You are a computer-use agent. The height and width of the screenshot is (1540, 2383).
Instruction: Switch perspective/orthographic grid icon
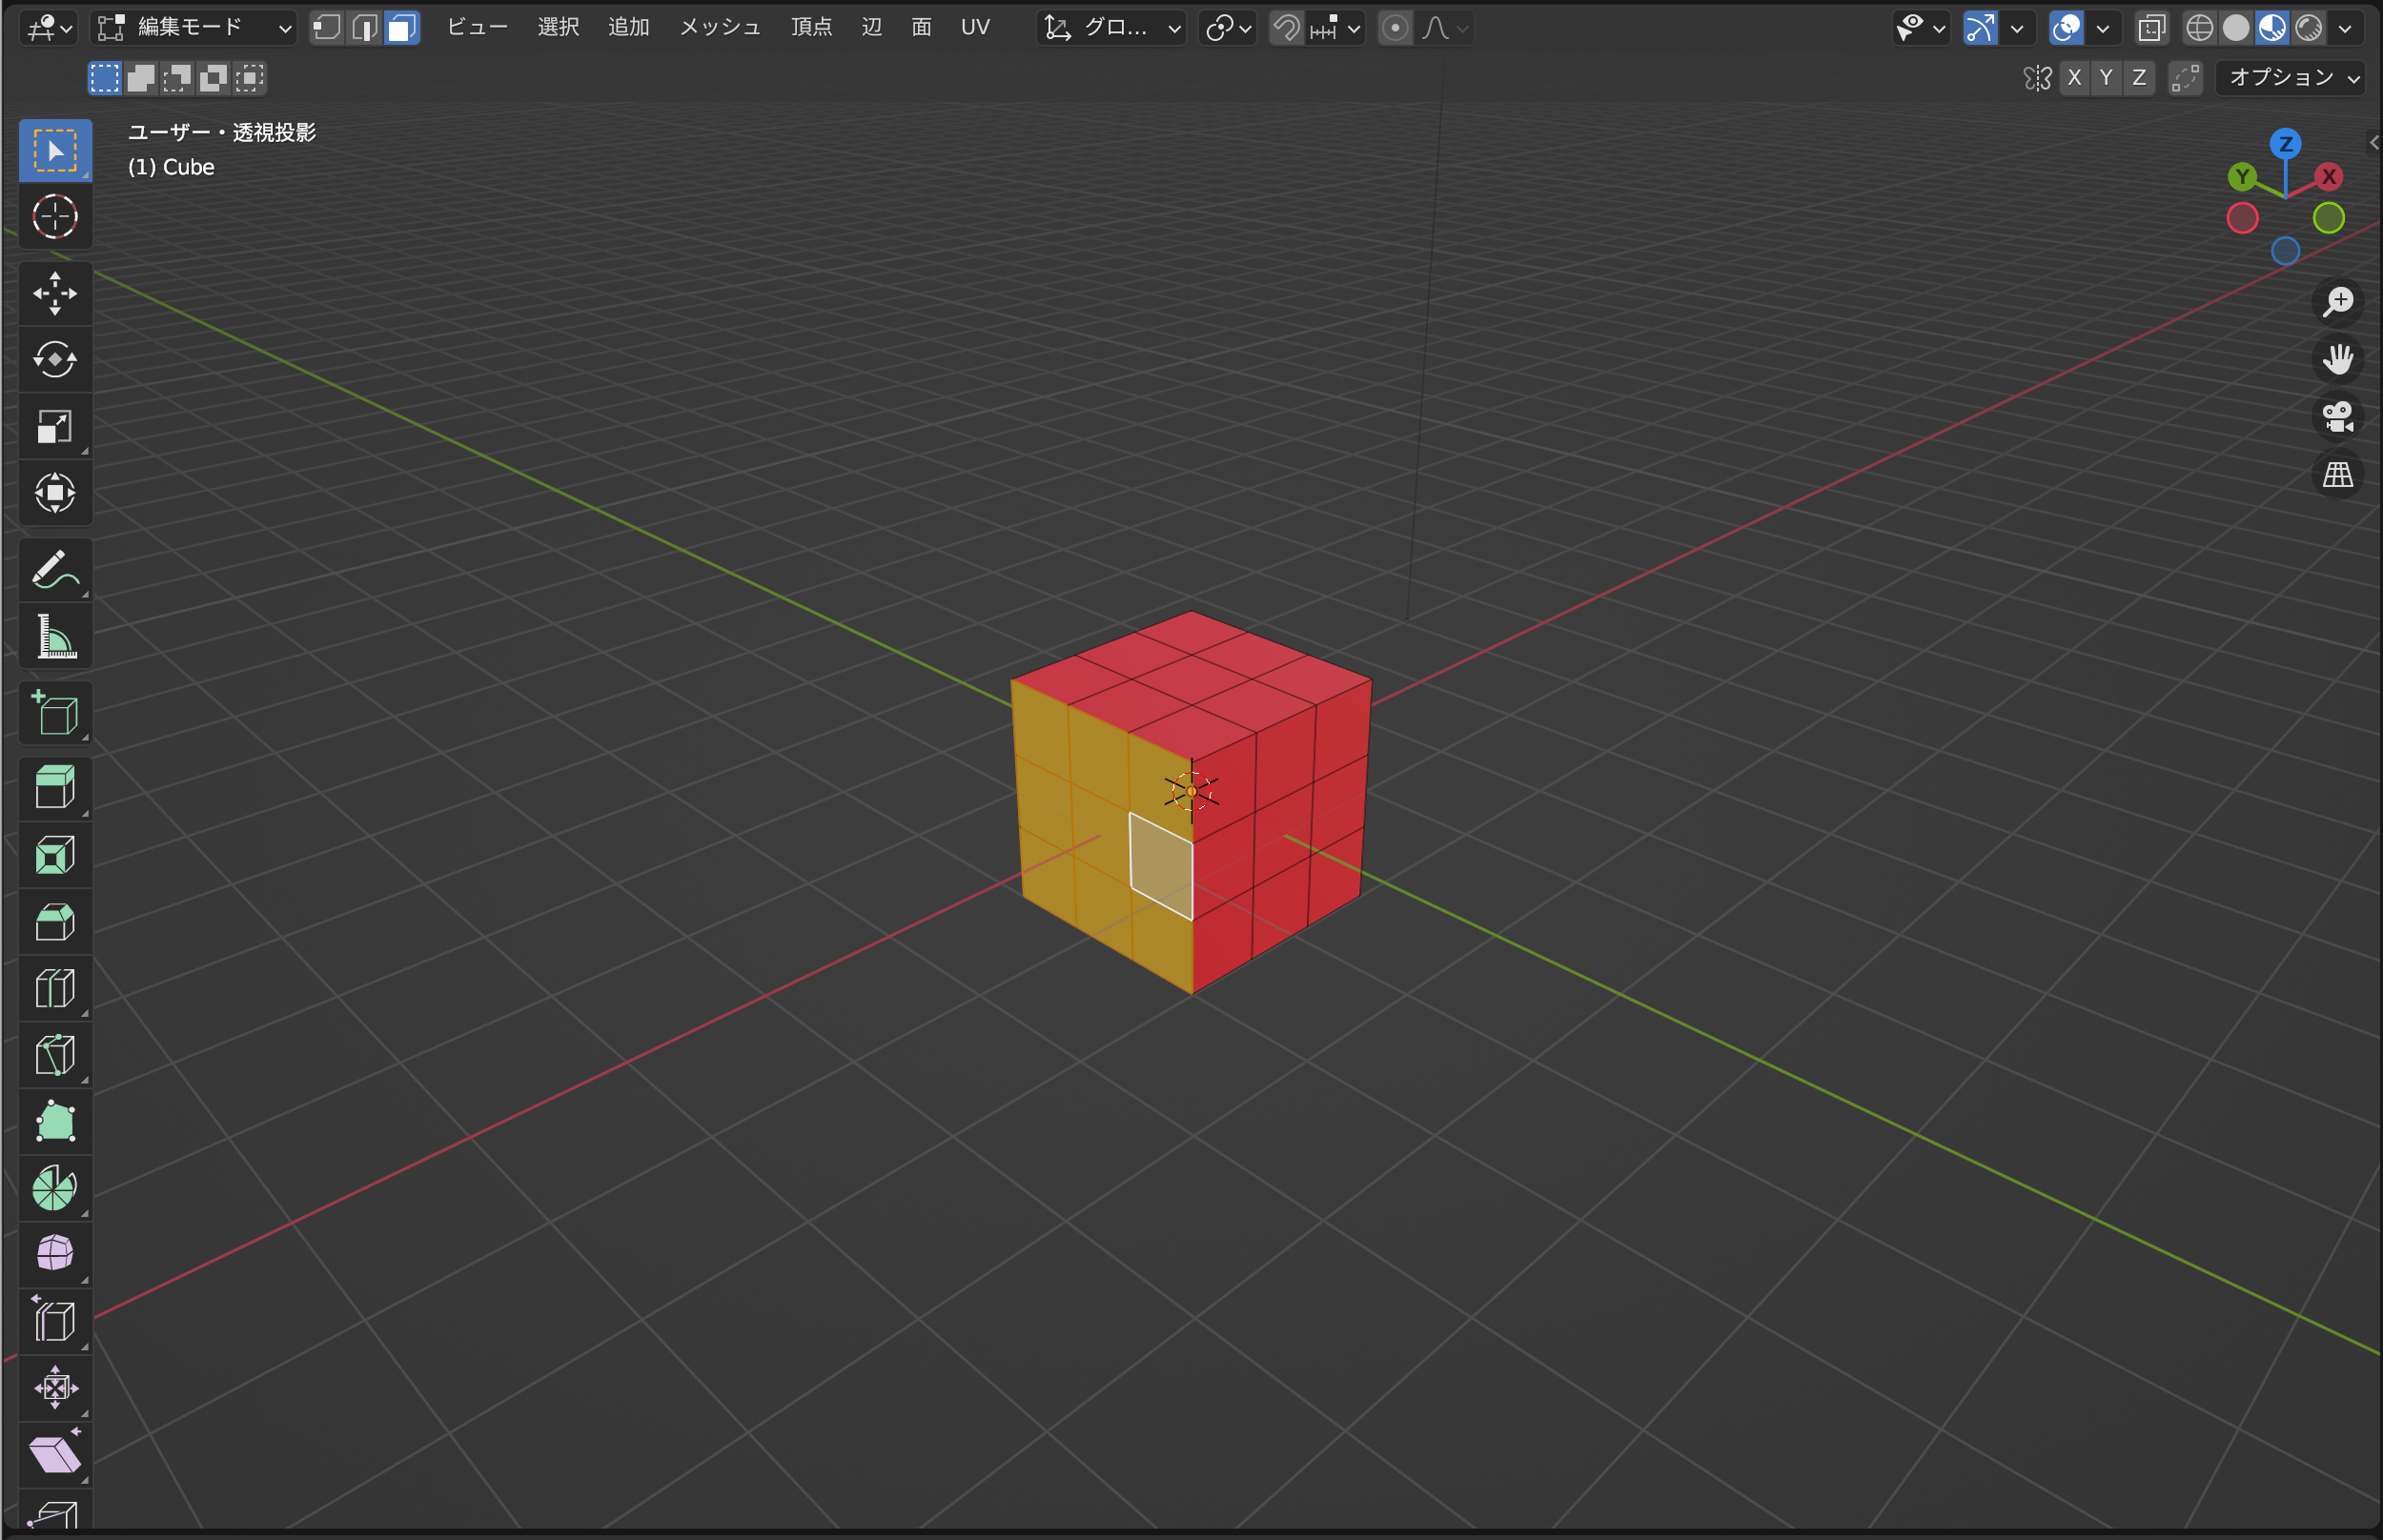(2338, 475)
